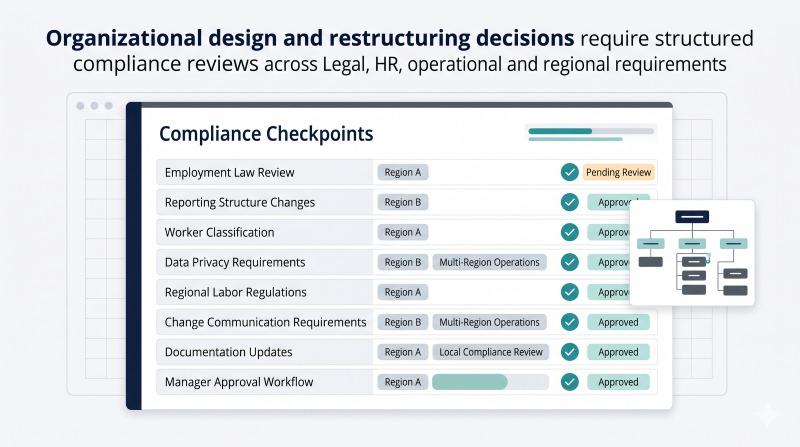Screen dimensions: 800x447
Task: Click the checkmark in Change Communication Requirements row
Action: 569,322
